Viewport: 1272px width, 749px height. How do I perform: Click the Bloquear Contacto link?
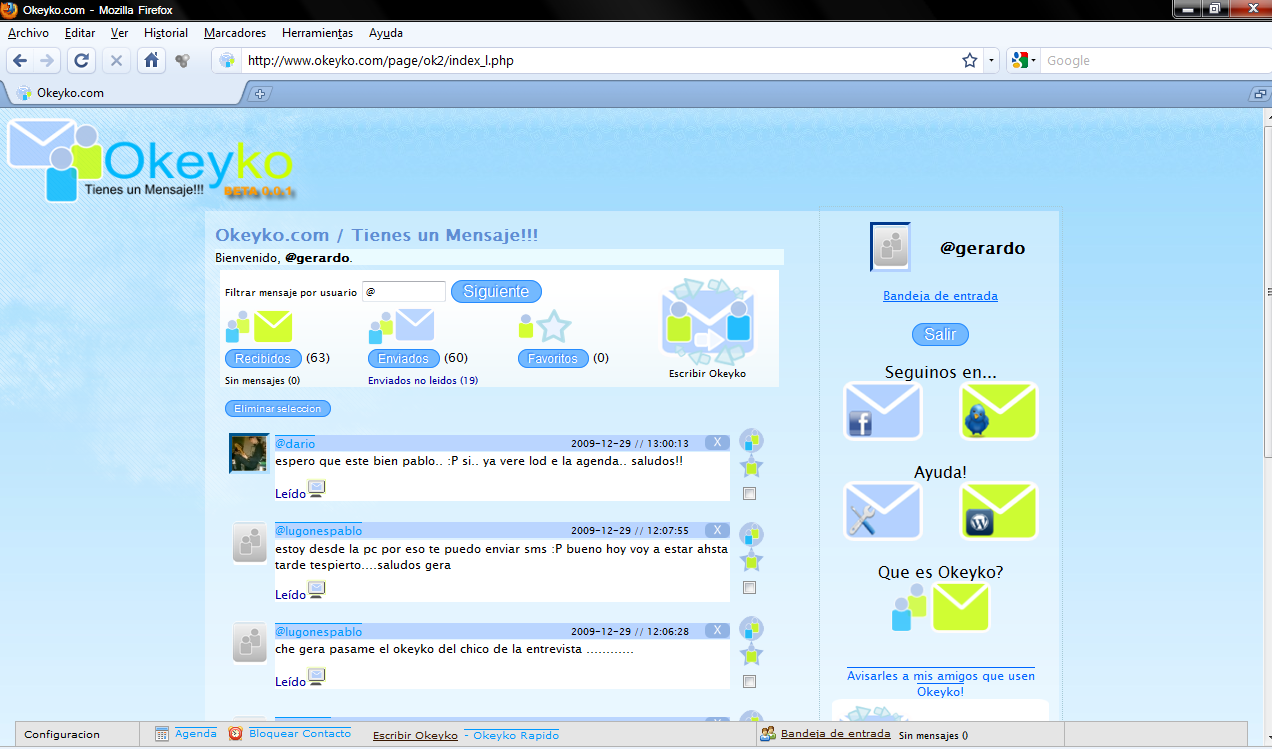pos(300,734)
